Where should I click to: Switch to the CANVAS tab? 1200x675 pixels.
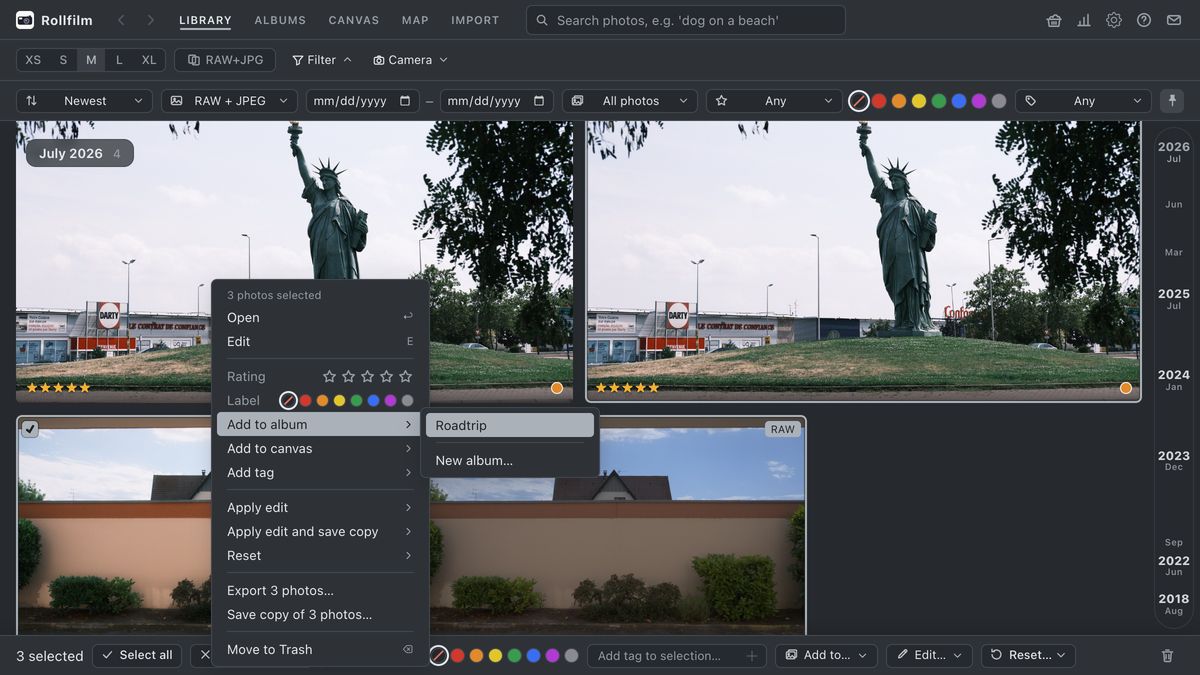(354, 20)
